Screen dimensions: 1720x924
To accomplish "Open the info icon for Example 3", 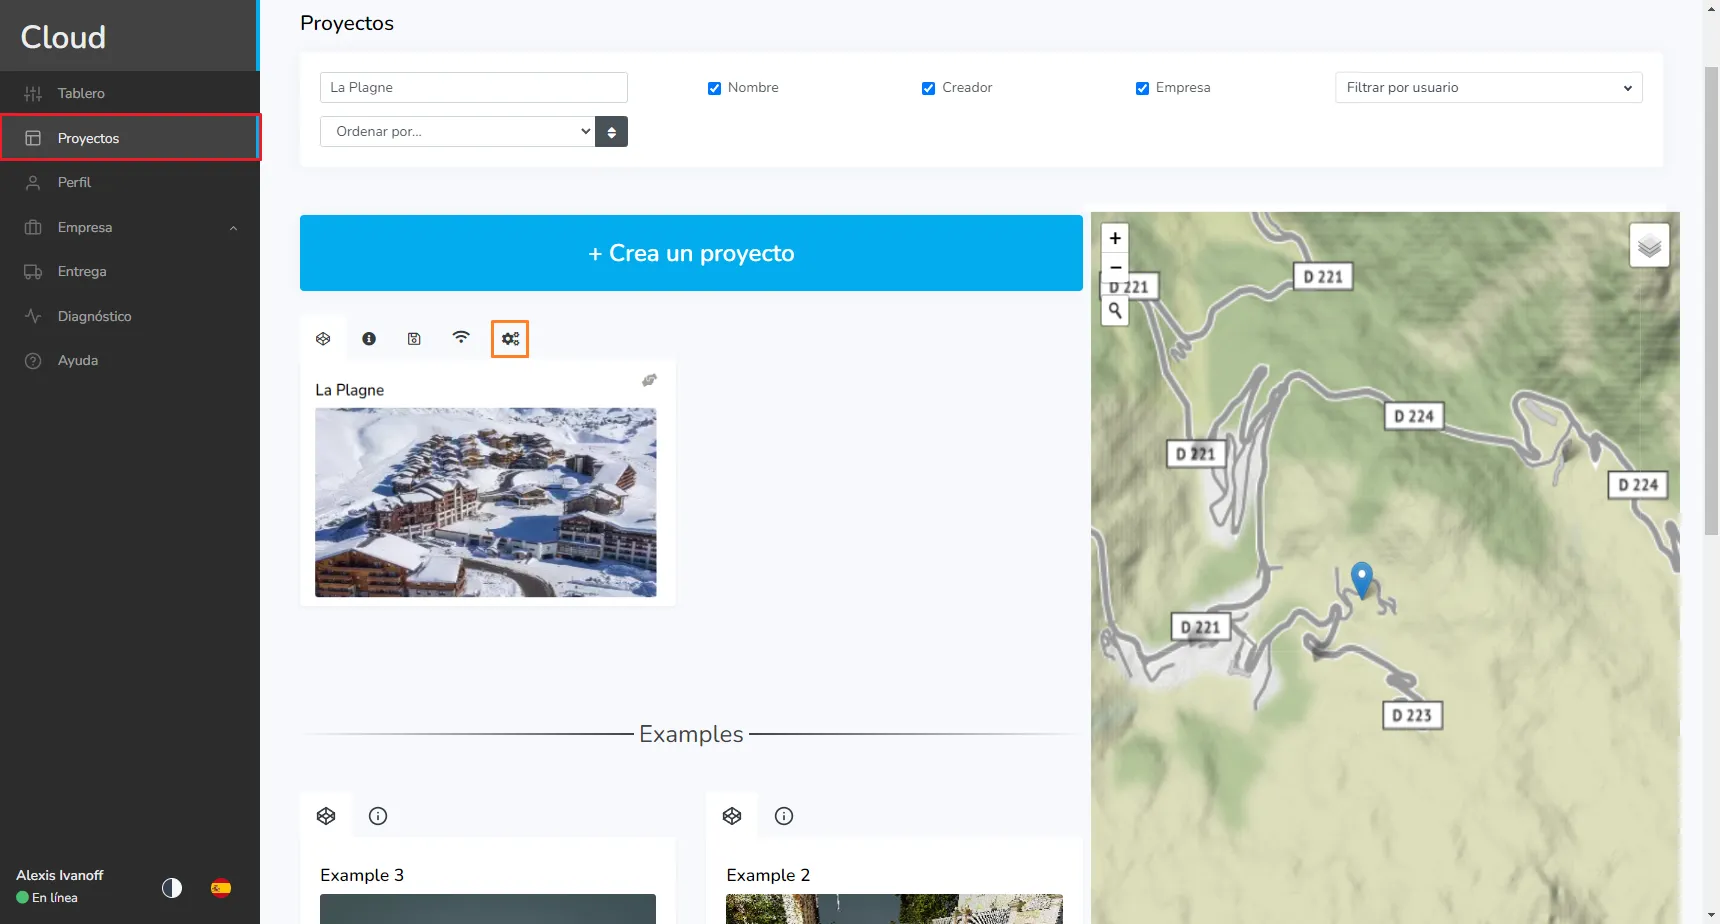I will point(378,816).
